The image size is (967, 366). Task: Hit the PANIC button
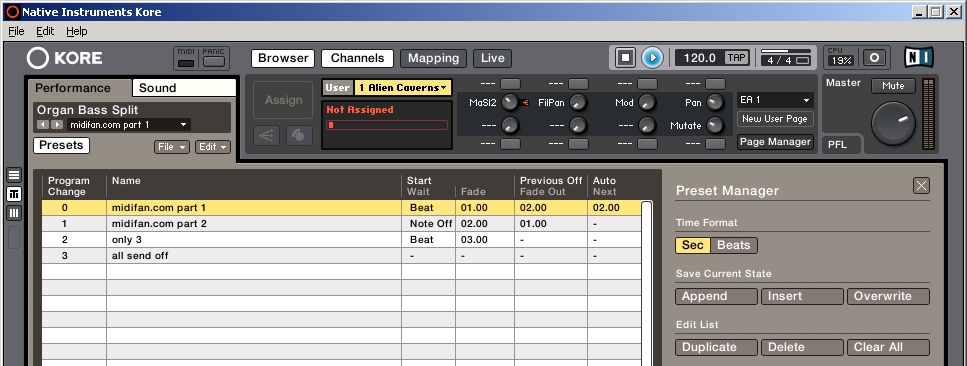(214, 62)
